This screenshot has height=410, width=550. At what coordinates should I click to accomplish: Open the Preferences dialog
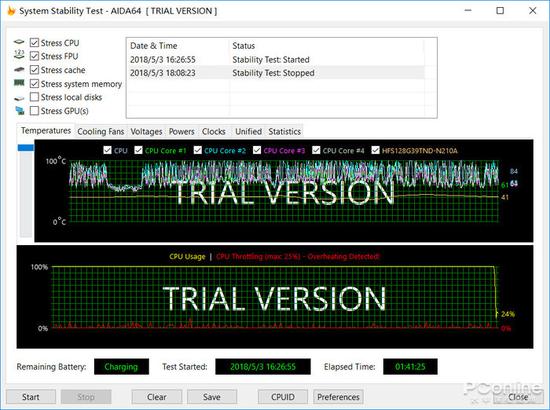338,397
